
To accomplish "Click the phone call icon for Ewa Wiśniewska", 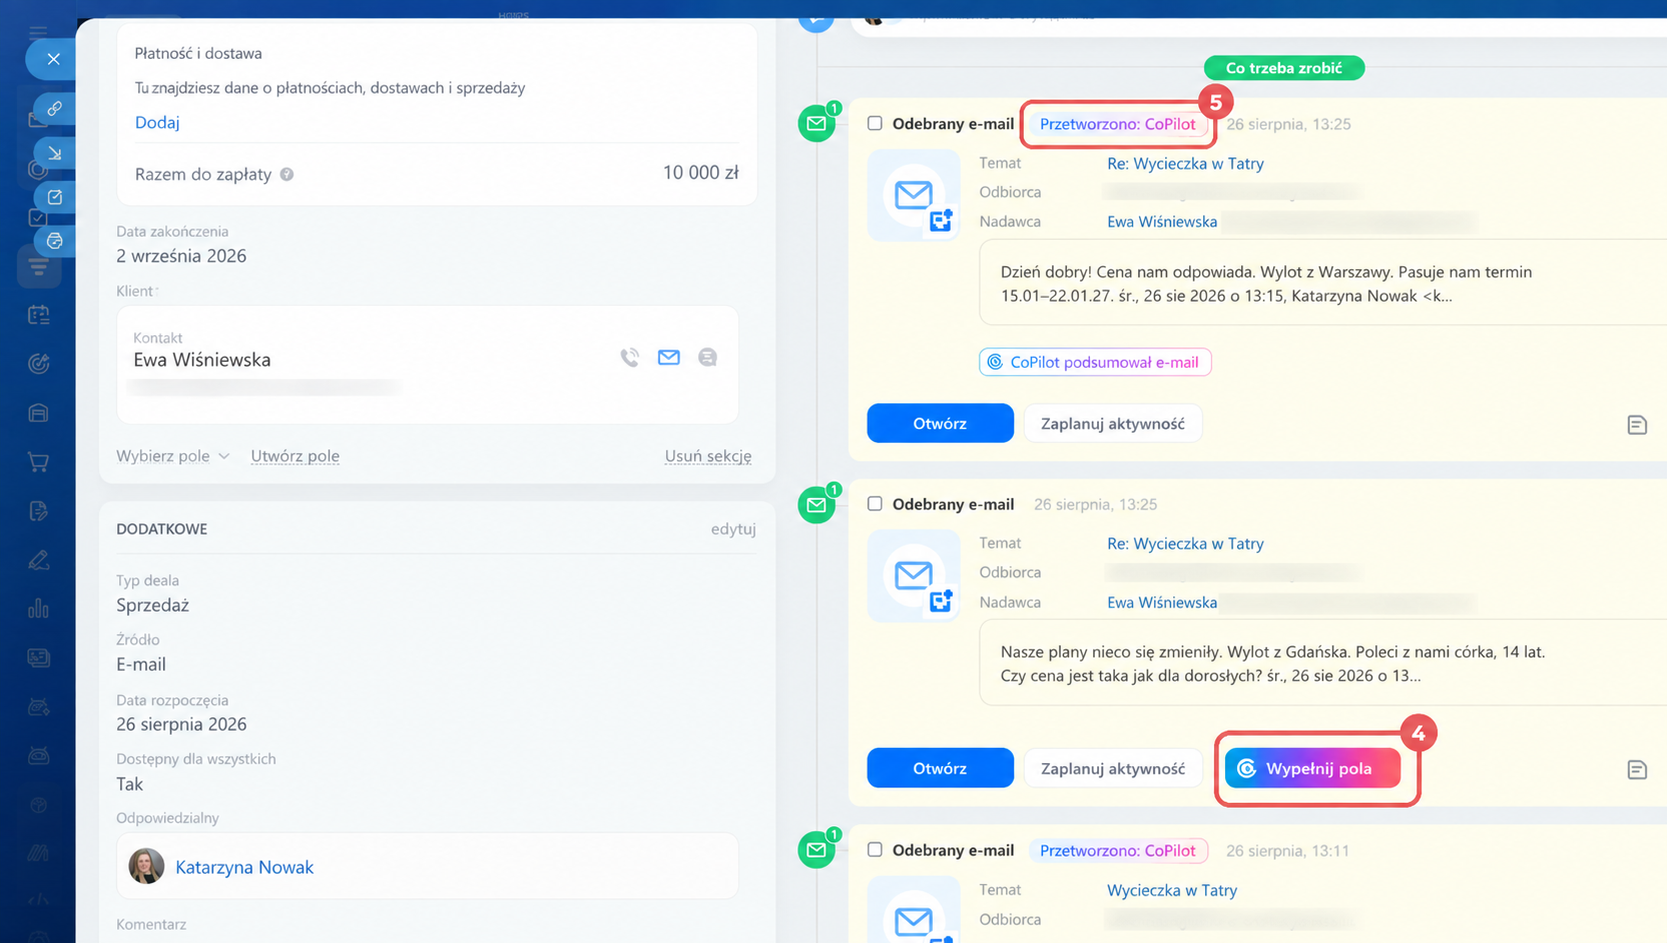I will [x=629, y=357].
